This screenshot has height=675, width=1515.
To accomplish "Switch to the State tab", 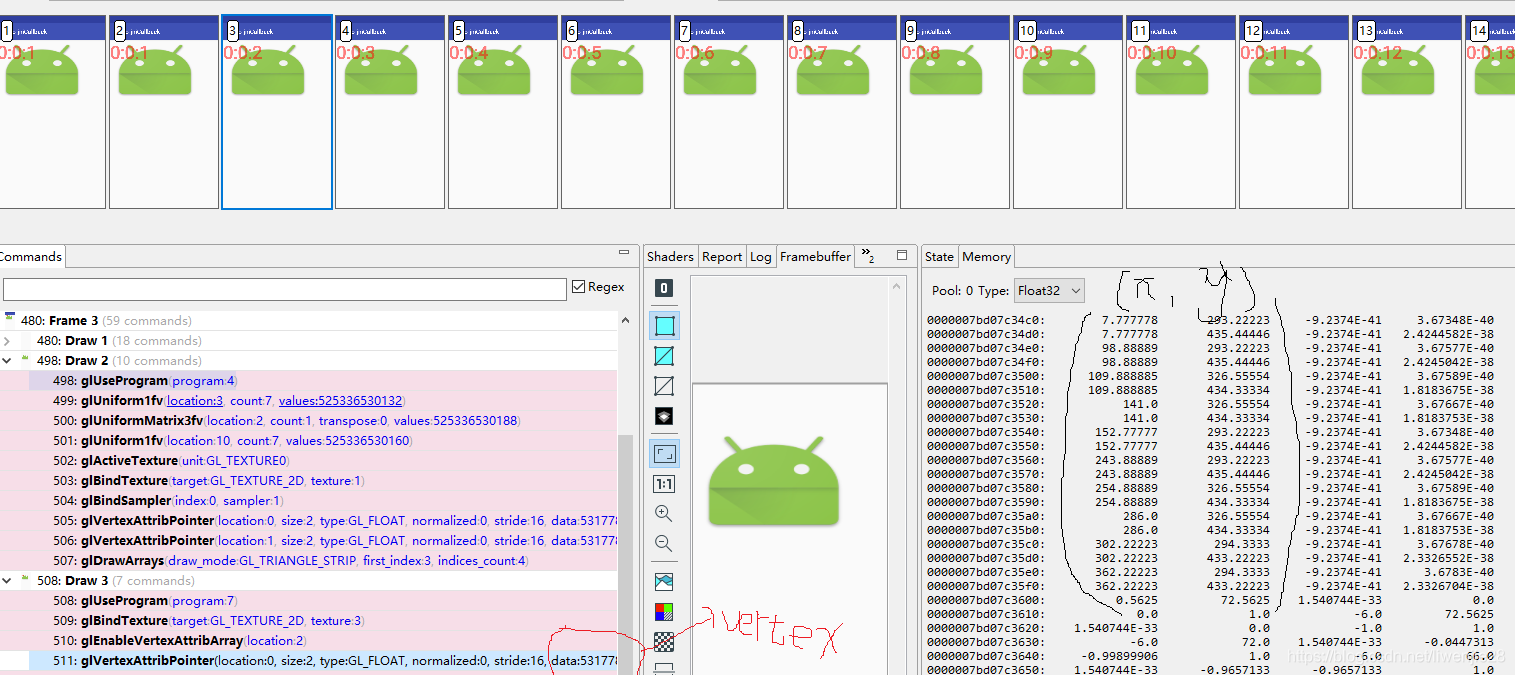I will (939, 257).
